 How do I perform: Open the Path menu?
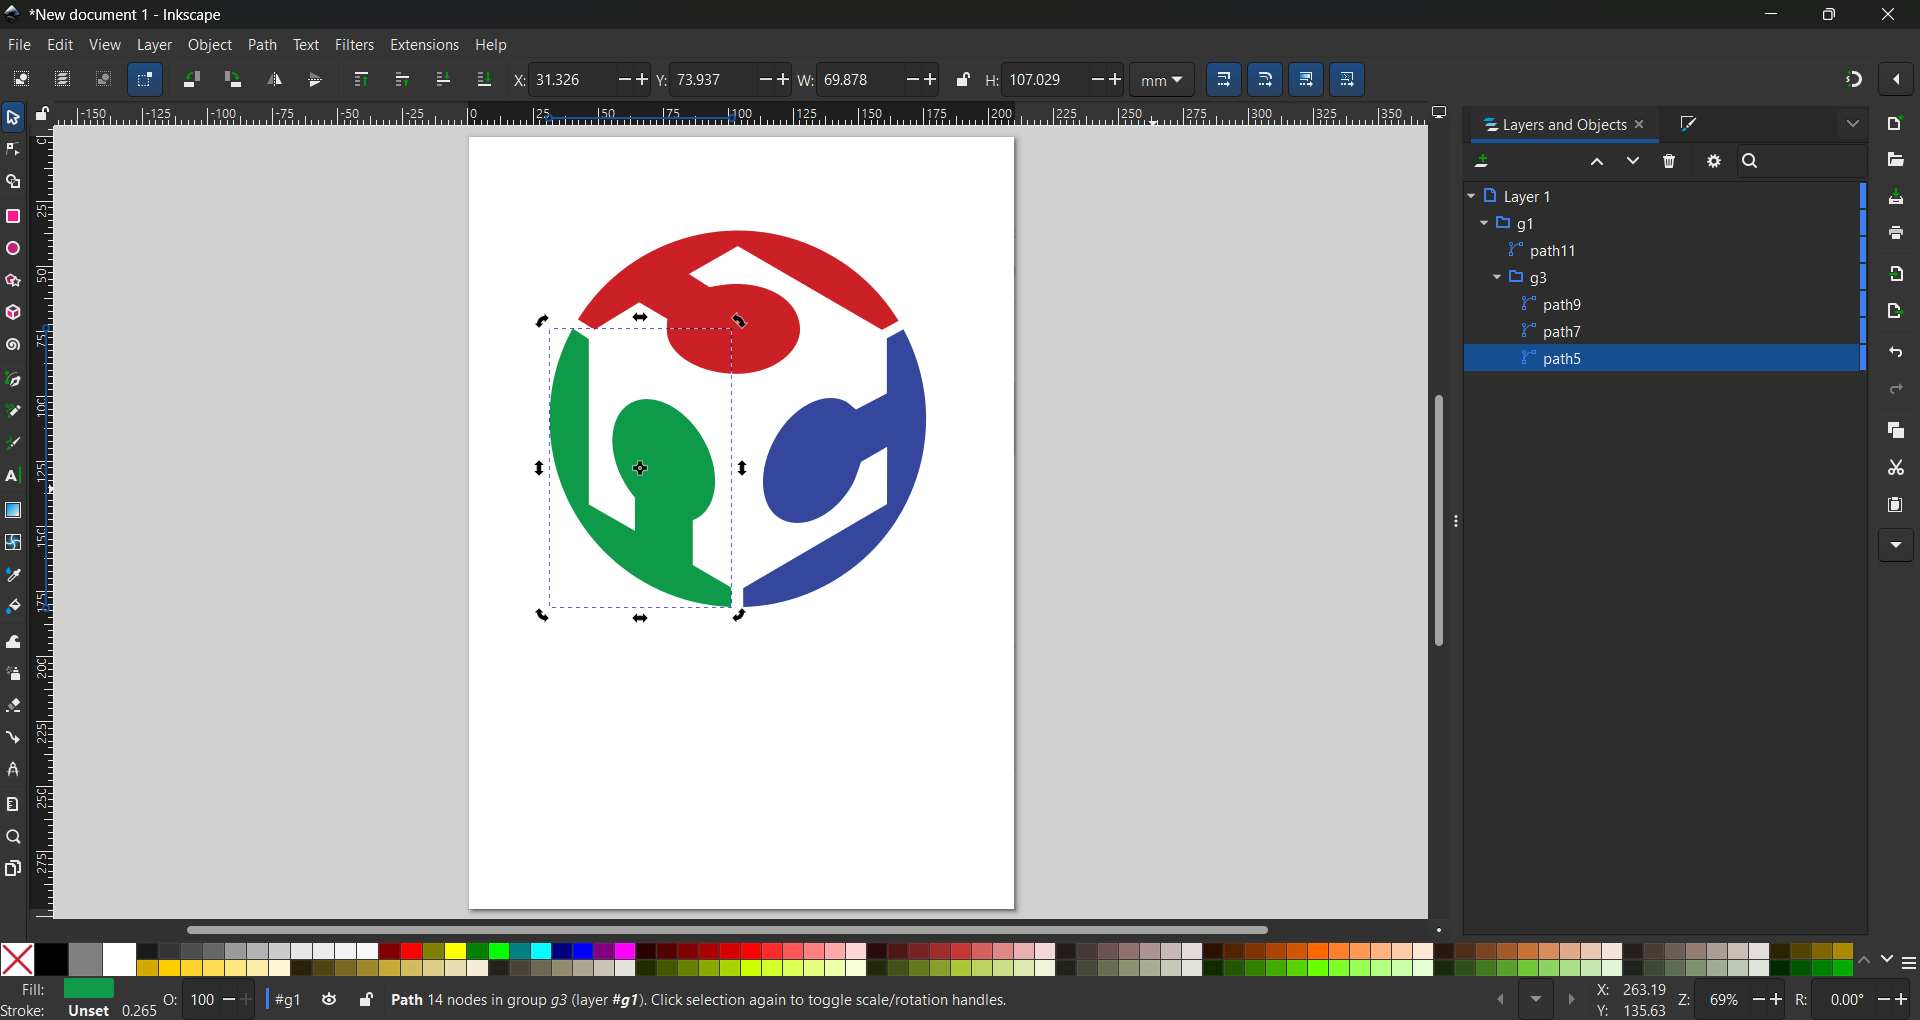pos(262,45)
